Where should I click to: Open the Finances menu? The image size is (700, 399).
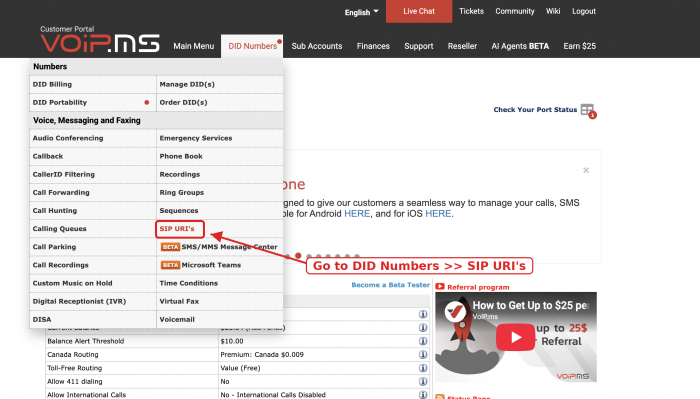click(373, 46)
